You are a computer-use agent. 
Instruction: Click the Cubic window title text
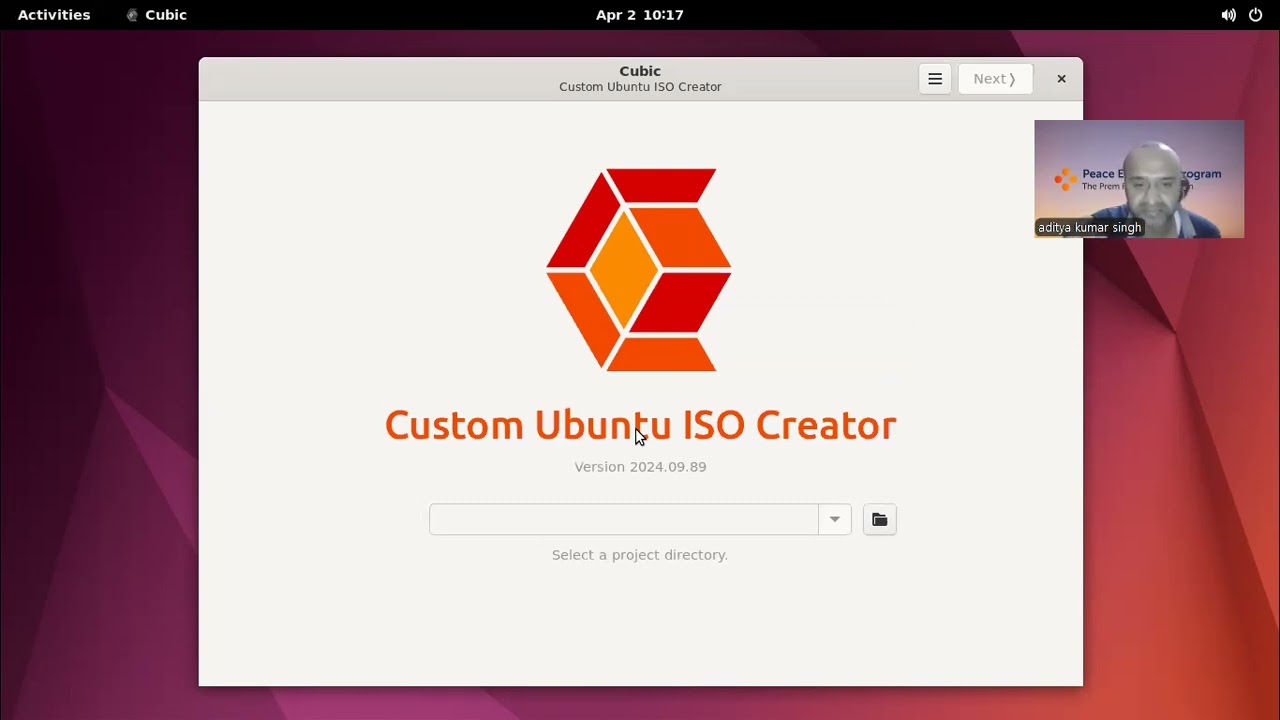640,71
